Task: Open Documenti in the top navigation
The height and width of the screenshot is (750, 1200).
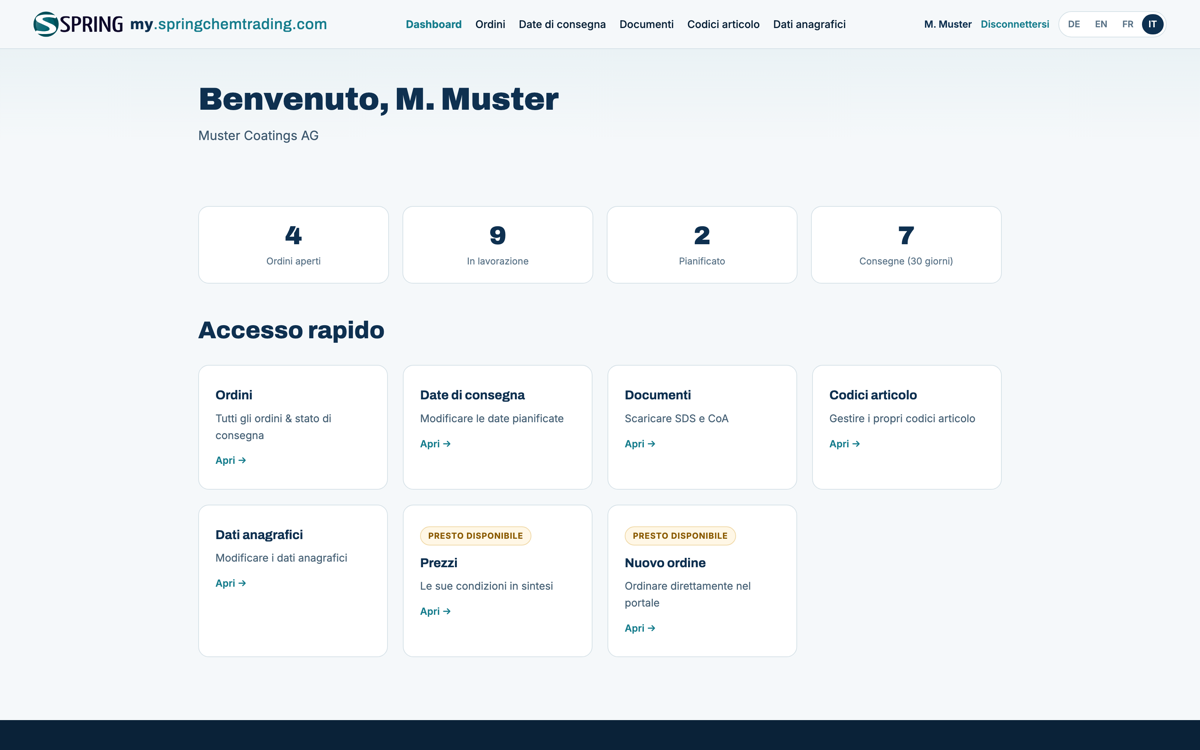Action: point(646,24)
